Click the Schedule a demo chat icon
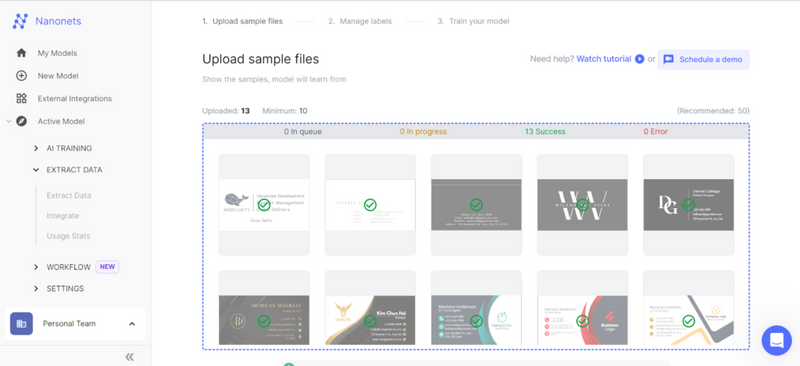The width and height of the screenshot is (800, 366). (x=668, y=59)
